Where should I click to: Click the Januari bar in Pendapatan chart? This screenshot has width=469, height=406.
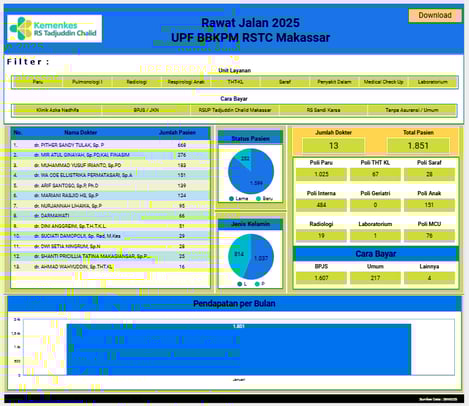coord(239,349)
